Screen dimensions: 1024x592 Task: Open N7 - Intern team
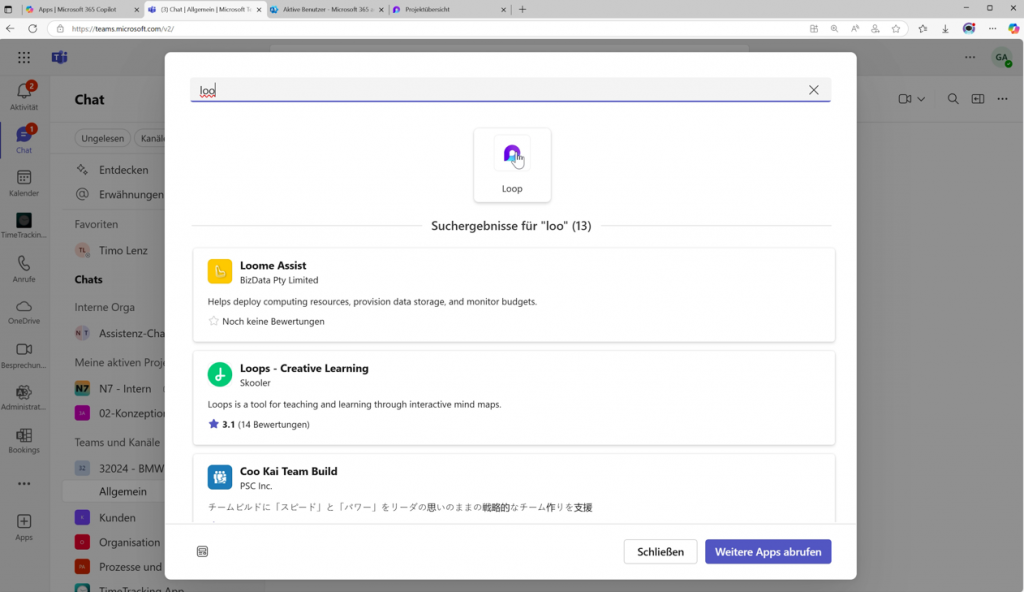coord(114,389)
